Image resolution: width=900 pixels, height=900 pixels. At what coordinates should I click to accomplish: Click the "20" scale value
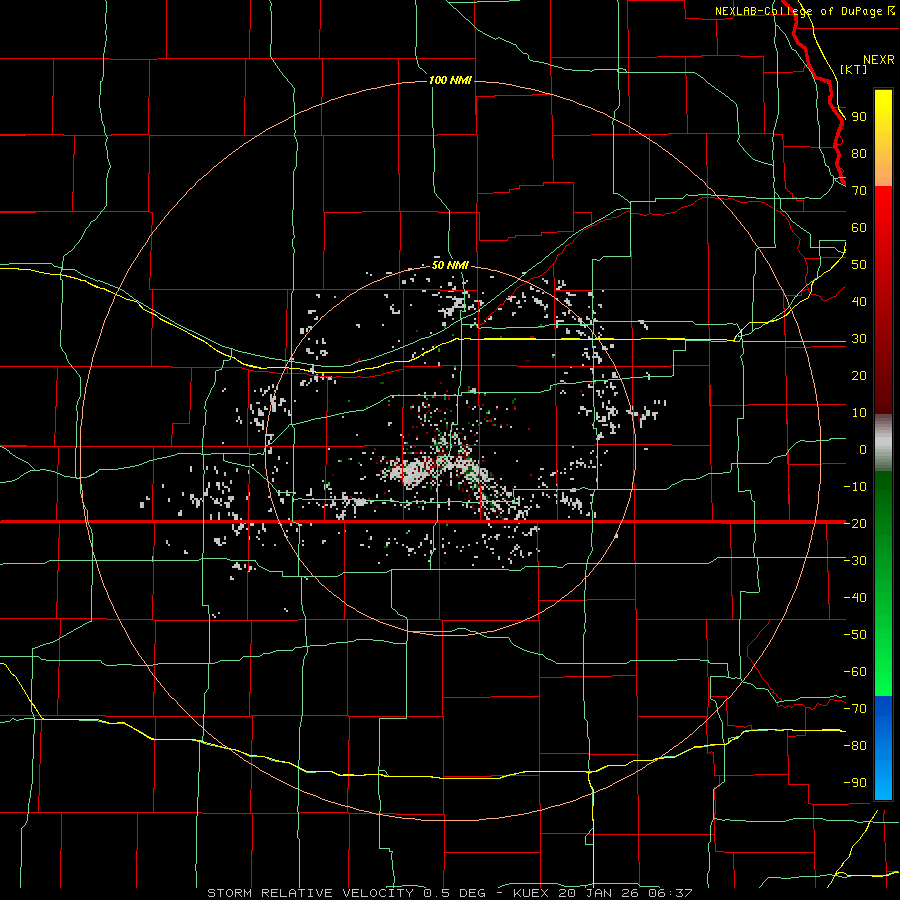click(x=859, y=376)
